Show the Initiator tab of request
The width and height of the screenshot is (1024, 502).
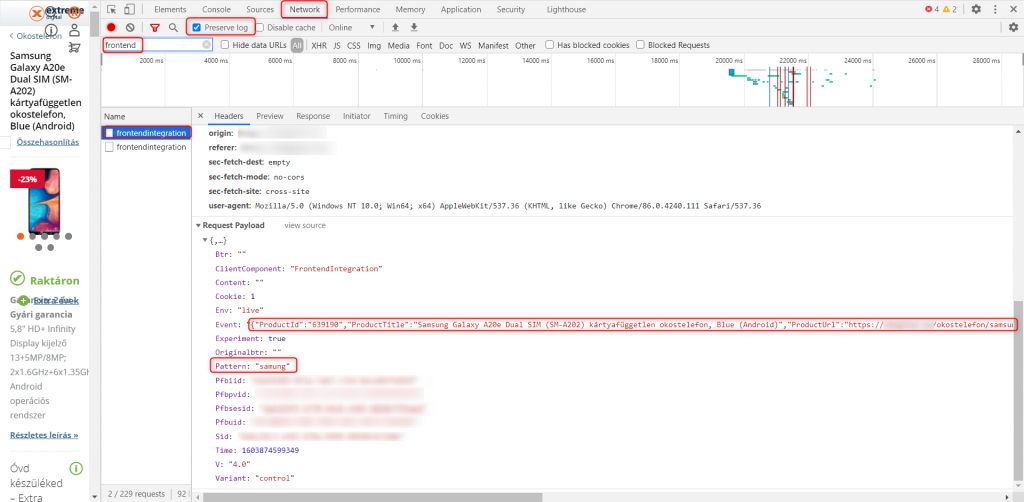click(357, 116)
